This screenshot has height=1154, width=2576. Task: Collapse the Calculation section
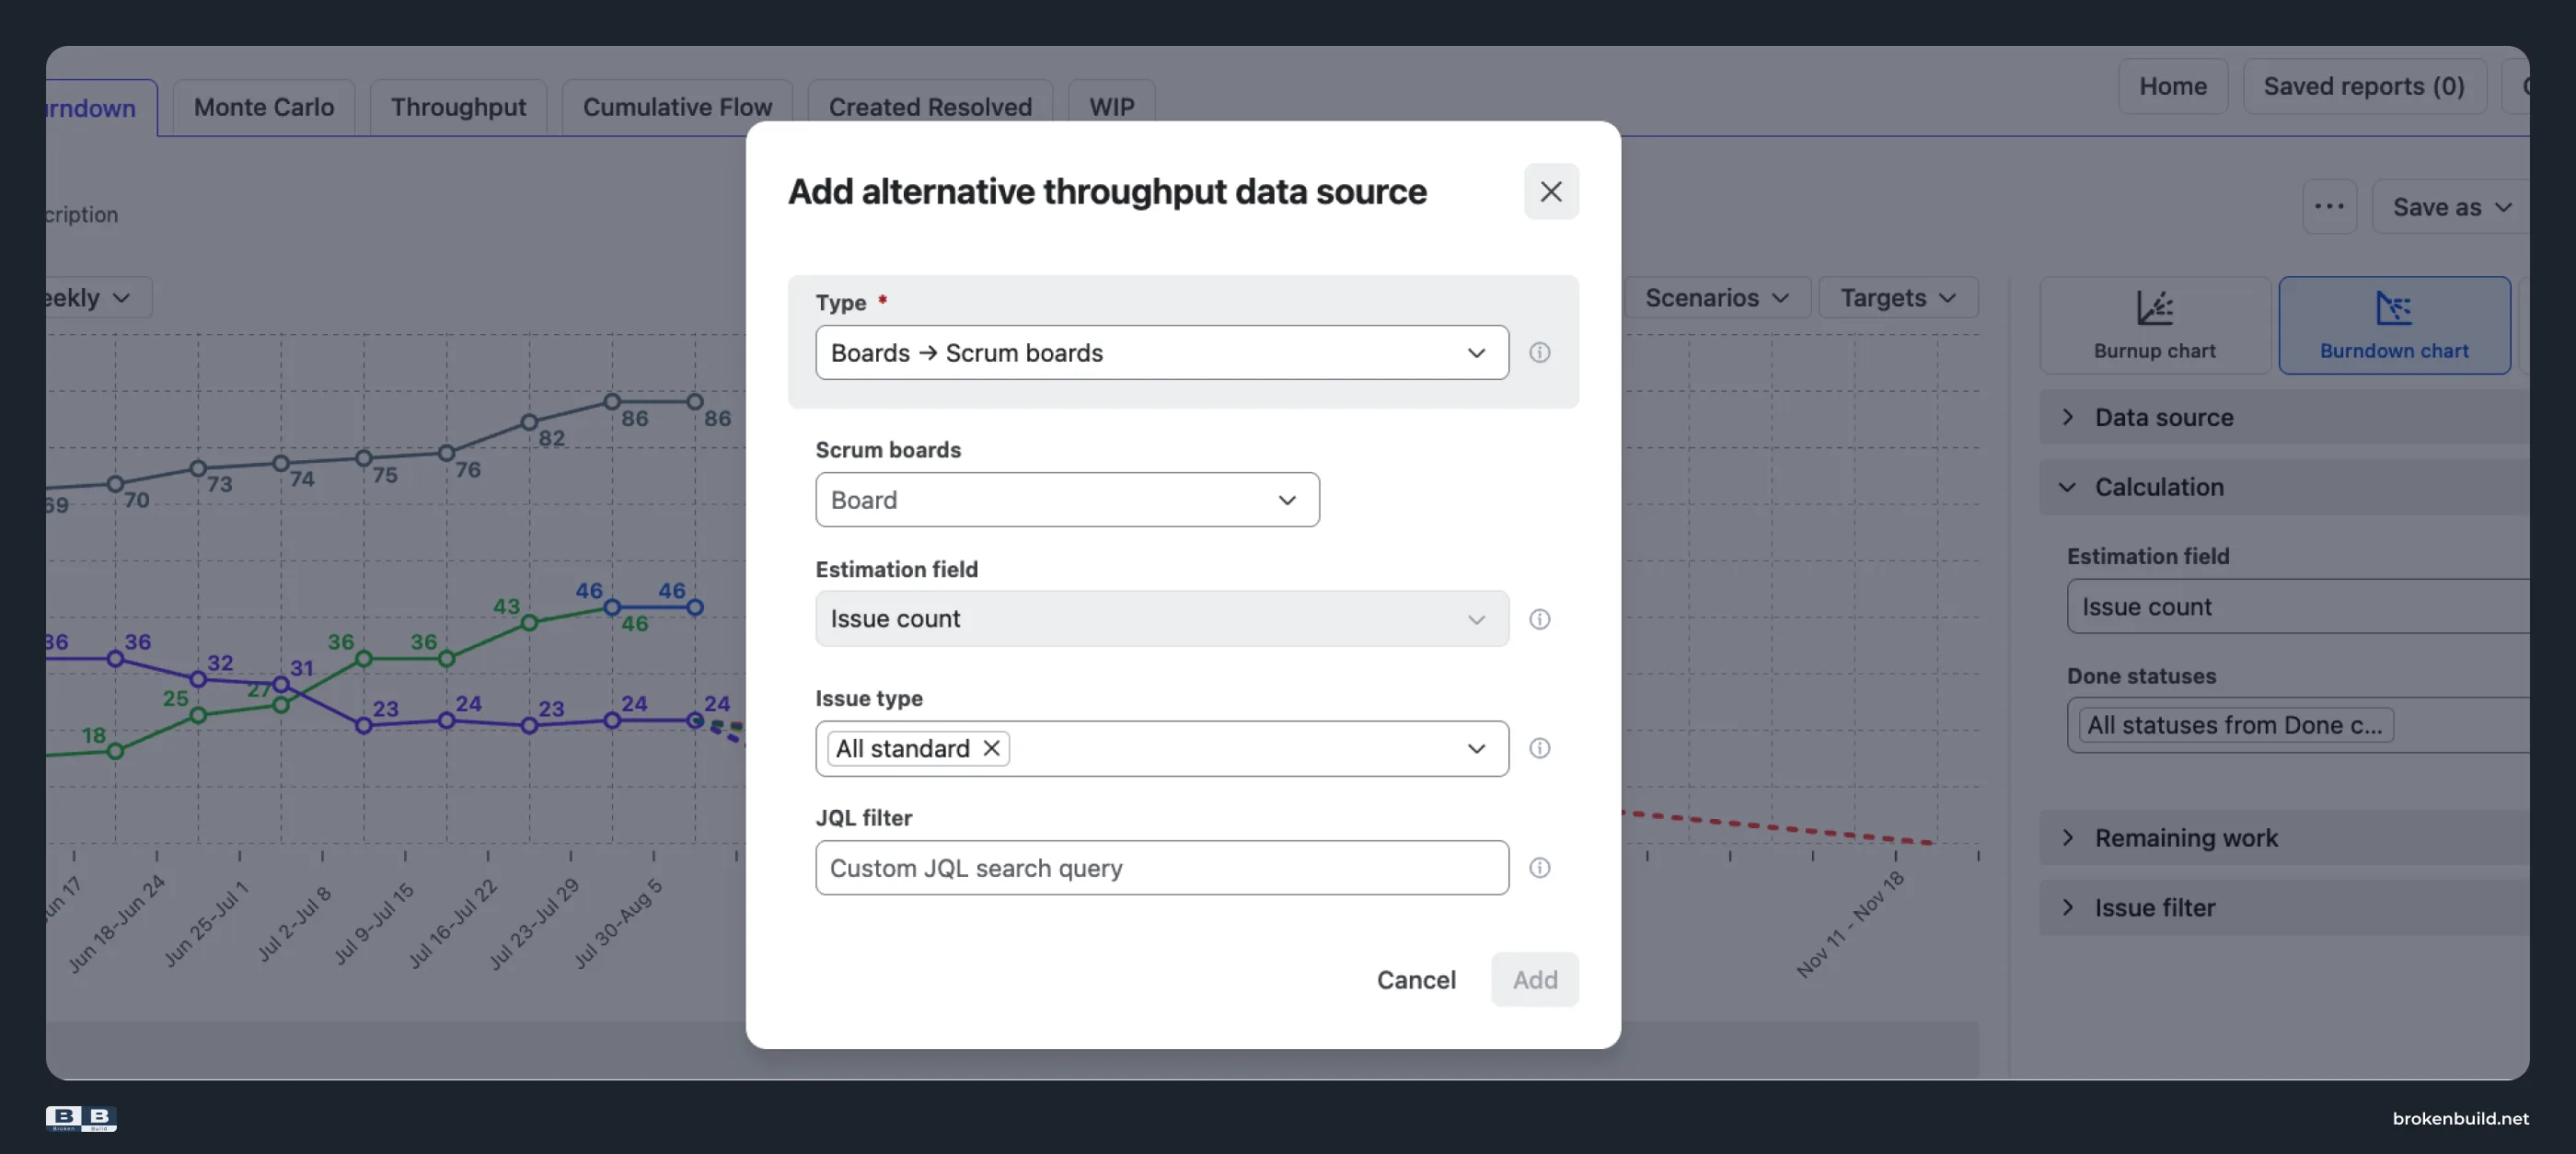click(2284, 487)
